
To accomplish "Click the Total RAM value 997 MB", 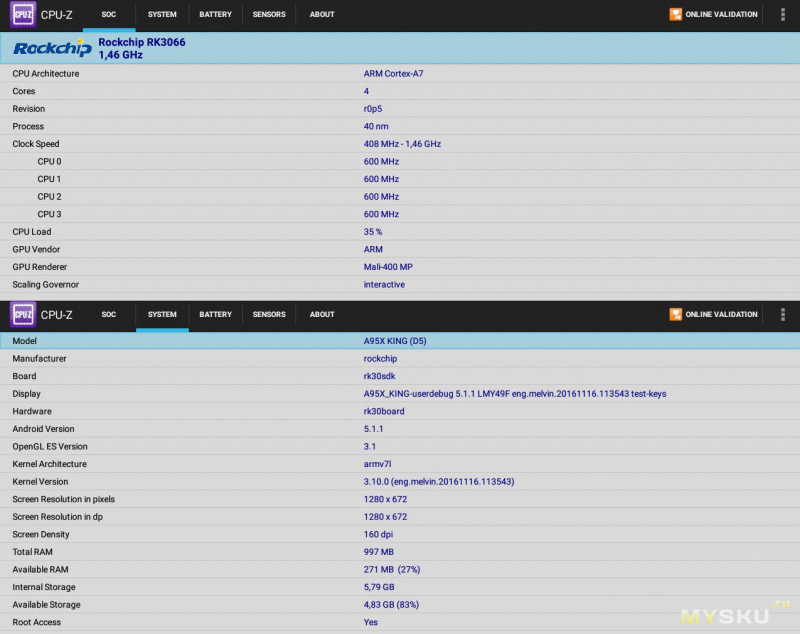I will tap(379, 552).
